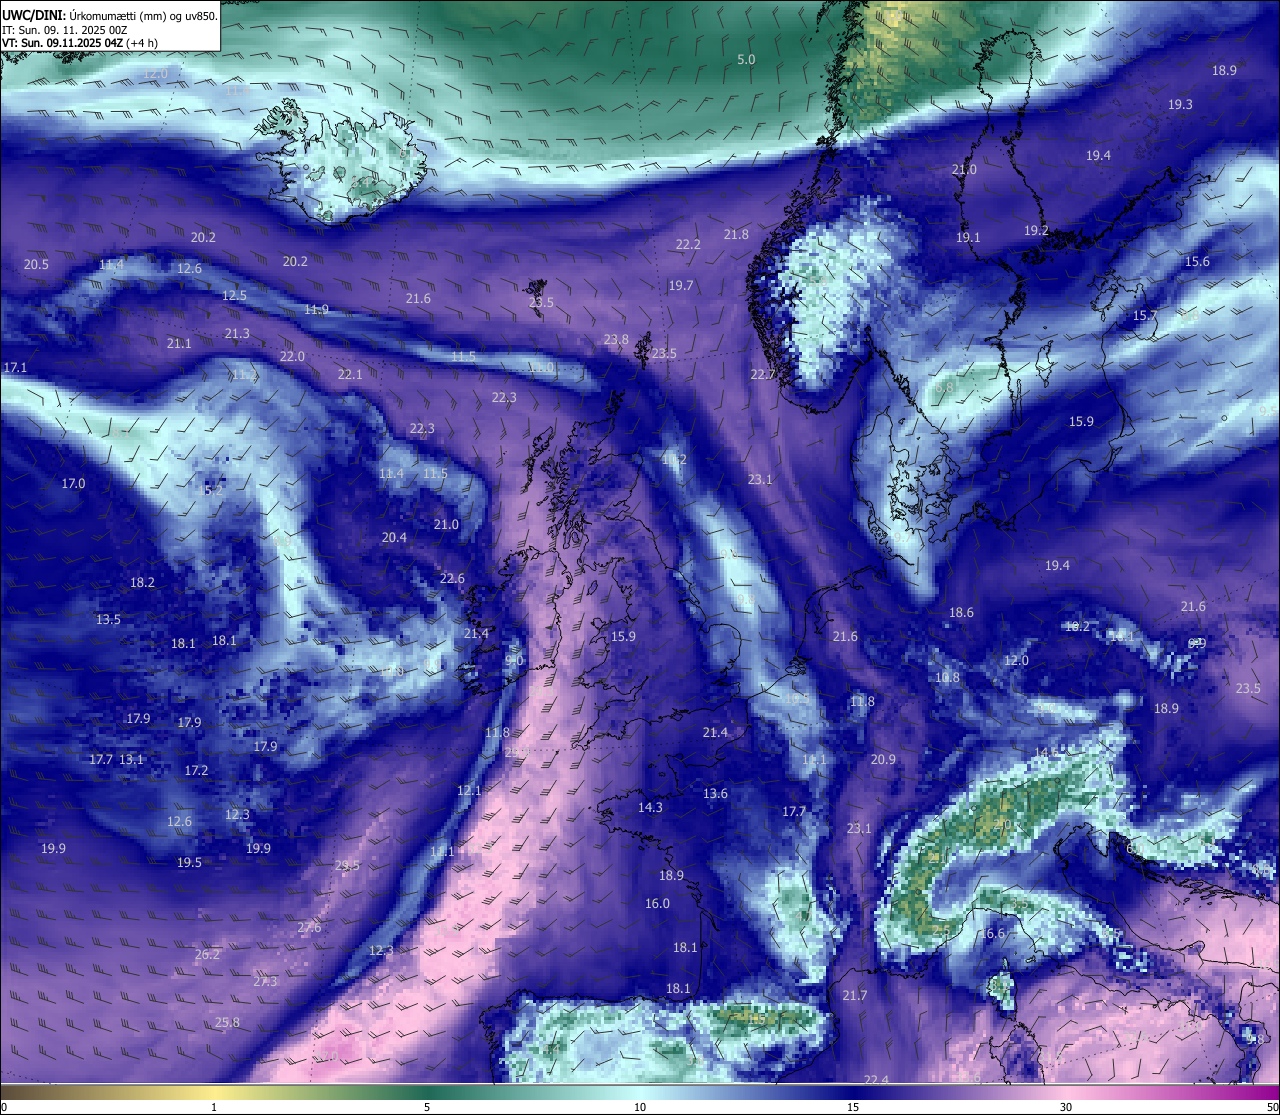Click the map value 19.1
The width and height of the screenshot is (1280, 1115).
pos(968,237)
